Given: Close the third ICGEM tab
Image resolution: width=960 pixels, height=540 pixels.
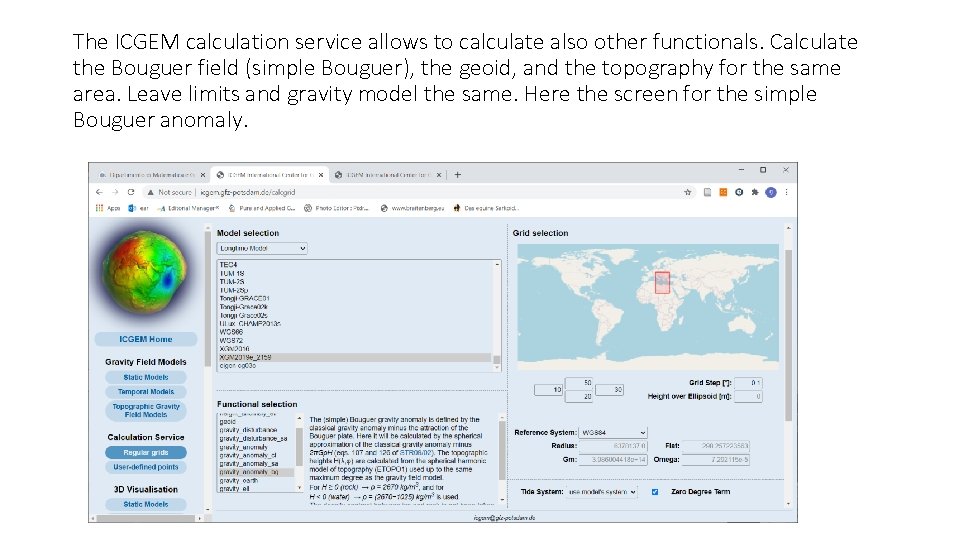Looking at the screenshot, I should (438, 175).
